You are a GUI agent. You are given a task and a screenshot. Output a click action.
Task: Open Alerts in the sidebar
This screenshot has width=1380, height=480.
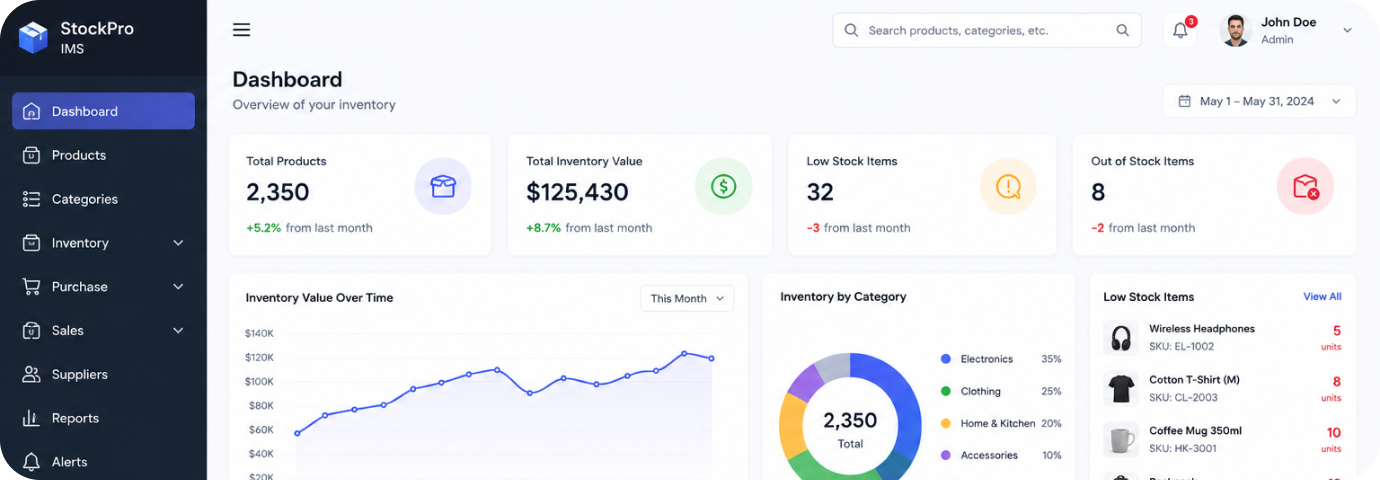[103, 462]
